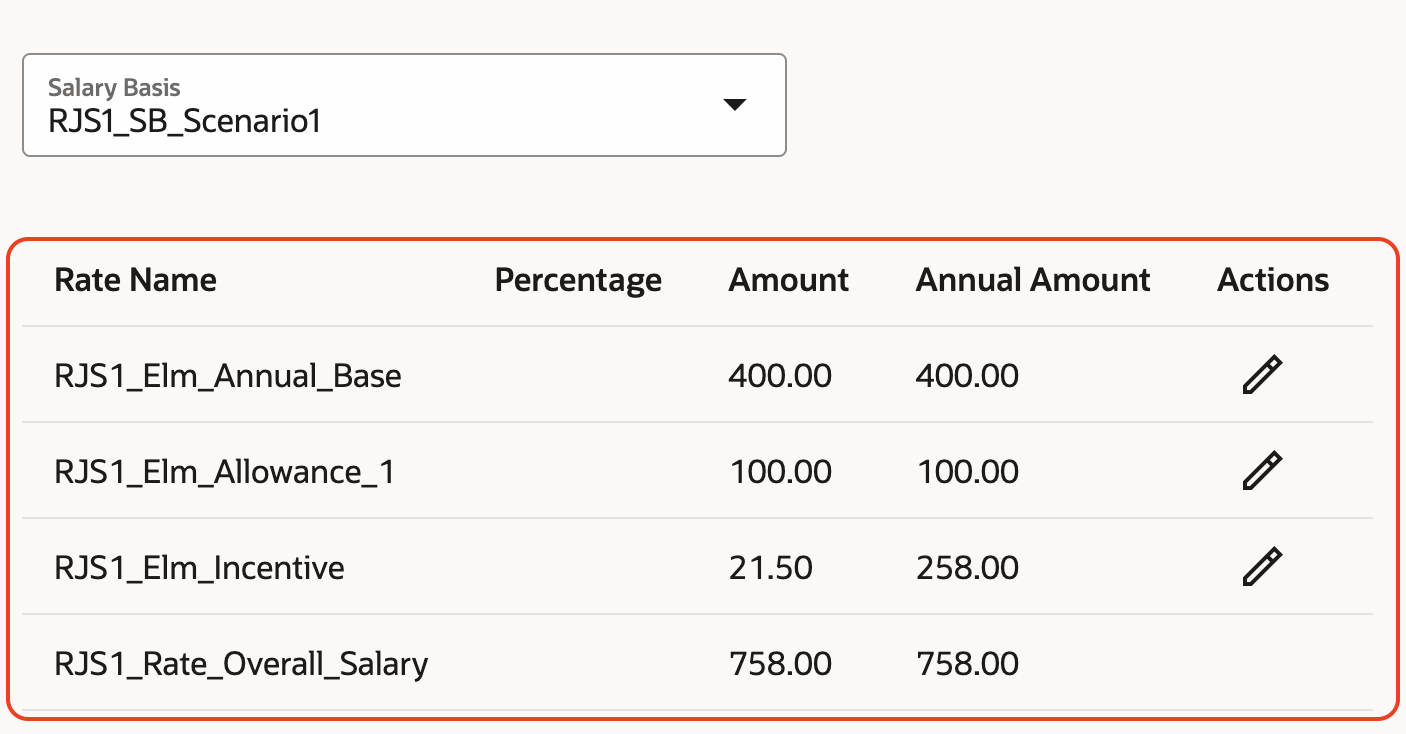The height and width of the screenshot is (734, 1406).
Task: Open the Salary Basis dropdown arrow
Action: click(x=735, y=105)
